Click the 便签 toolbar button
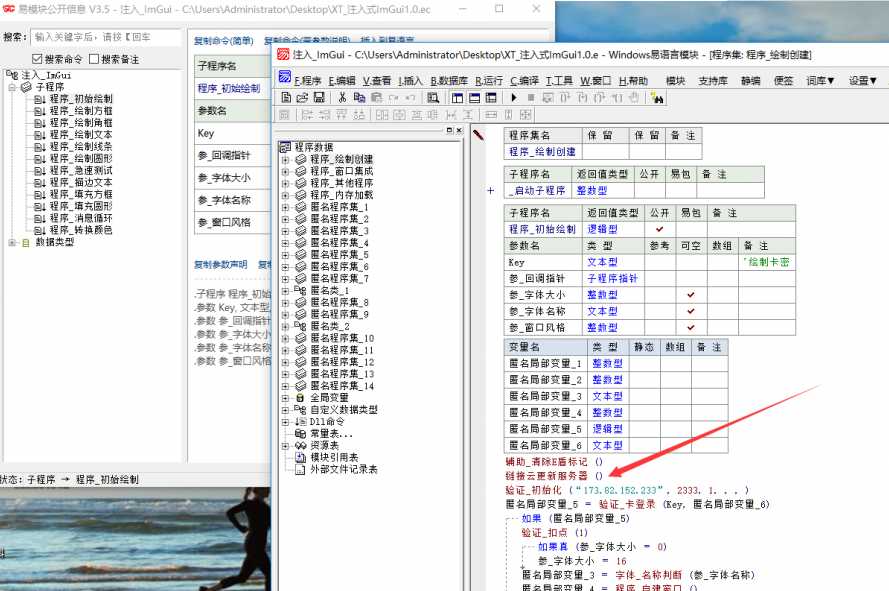The height and width of the screenshot is (591, 889). 784,81
